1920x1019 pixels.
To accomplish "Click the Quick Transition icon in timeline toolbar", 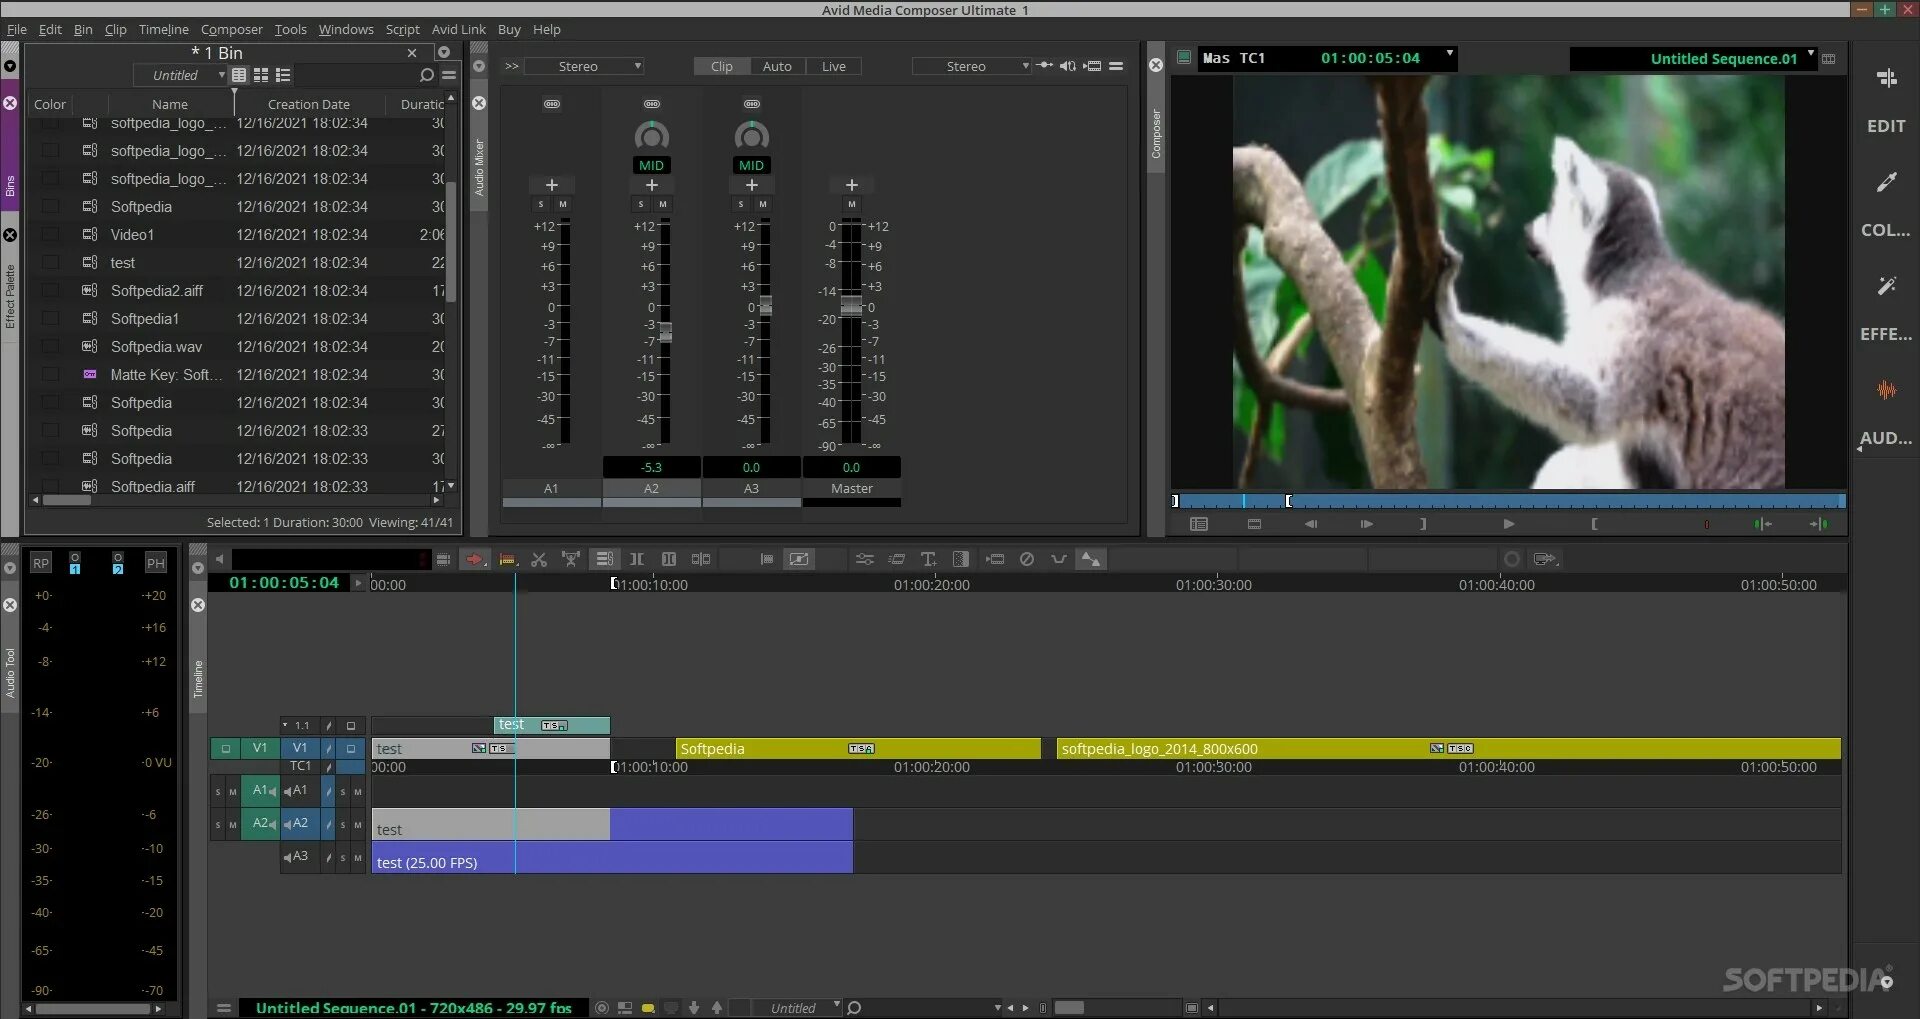I will [x=961, y=559].
